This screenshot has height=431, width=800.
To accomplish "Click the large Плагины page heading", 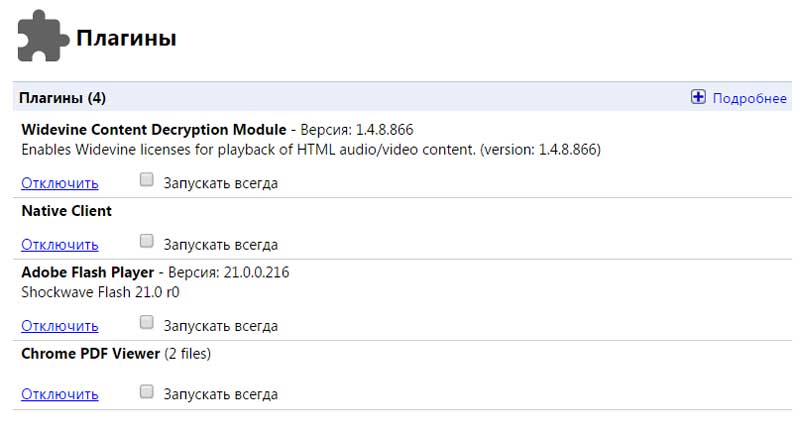I will pos(126,38).
